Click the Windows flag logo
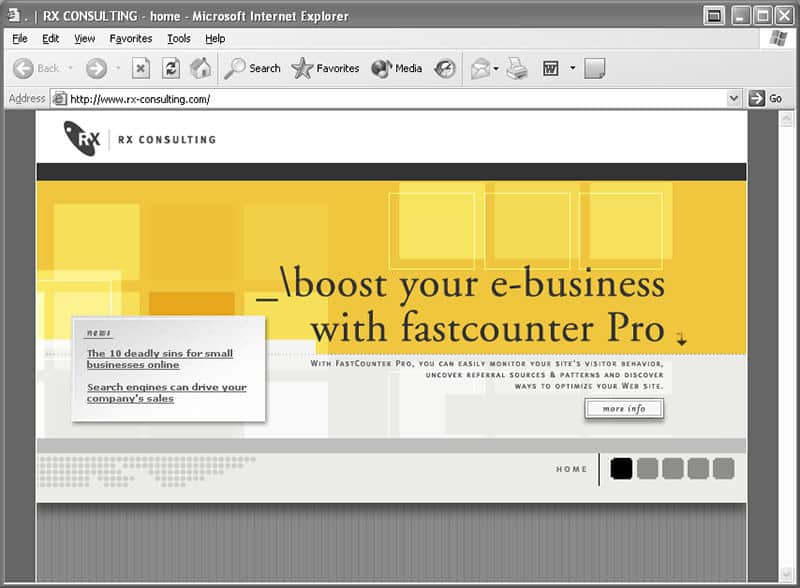The height and width of the screenshot is (588, 800). [x=778, y=38]
